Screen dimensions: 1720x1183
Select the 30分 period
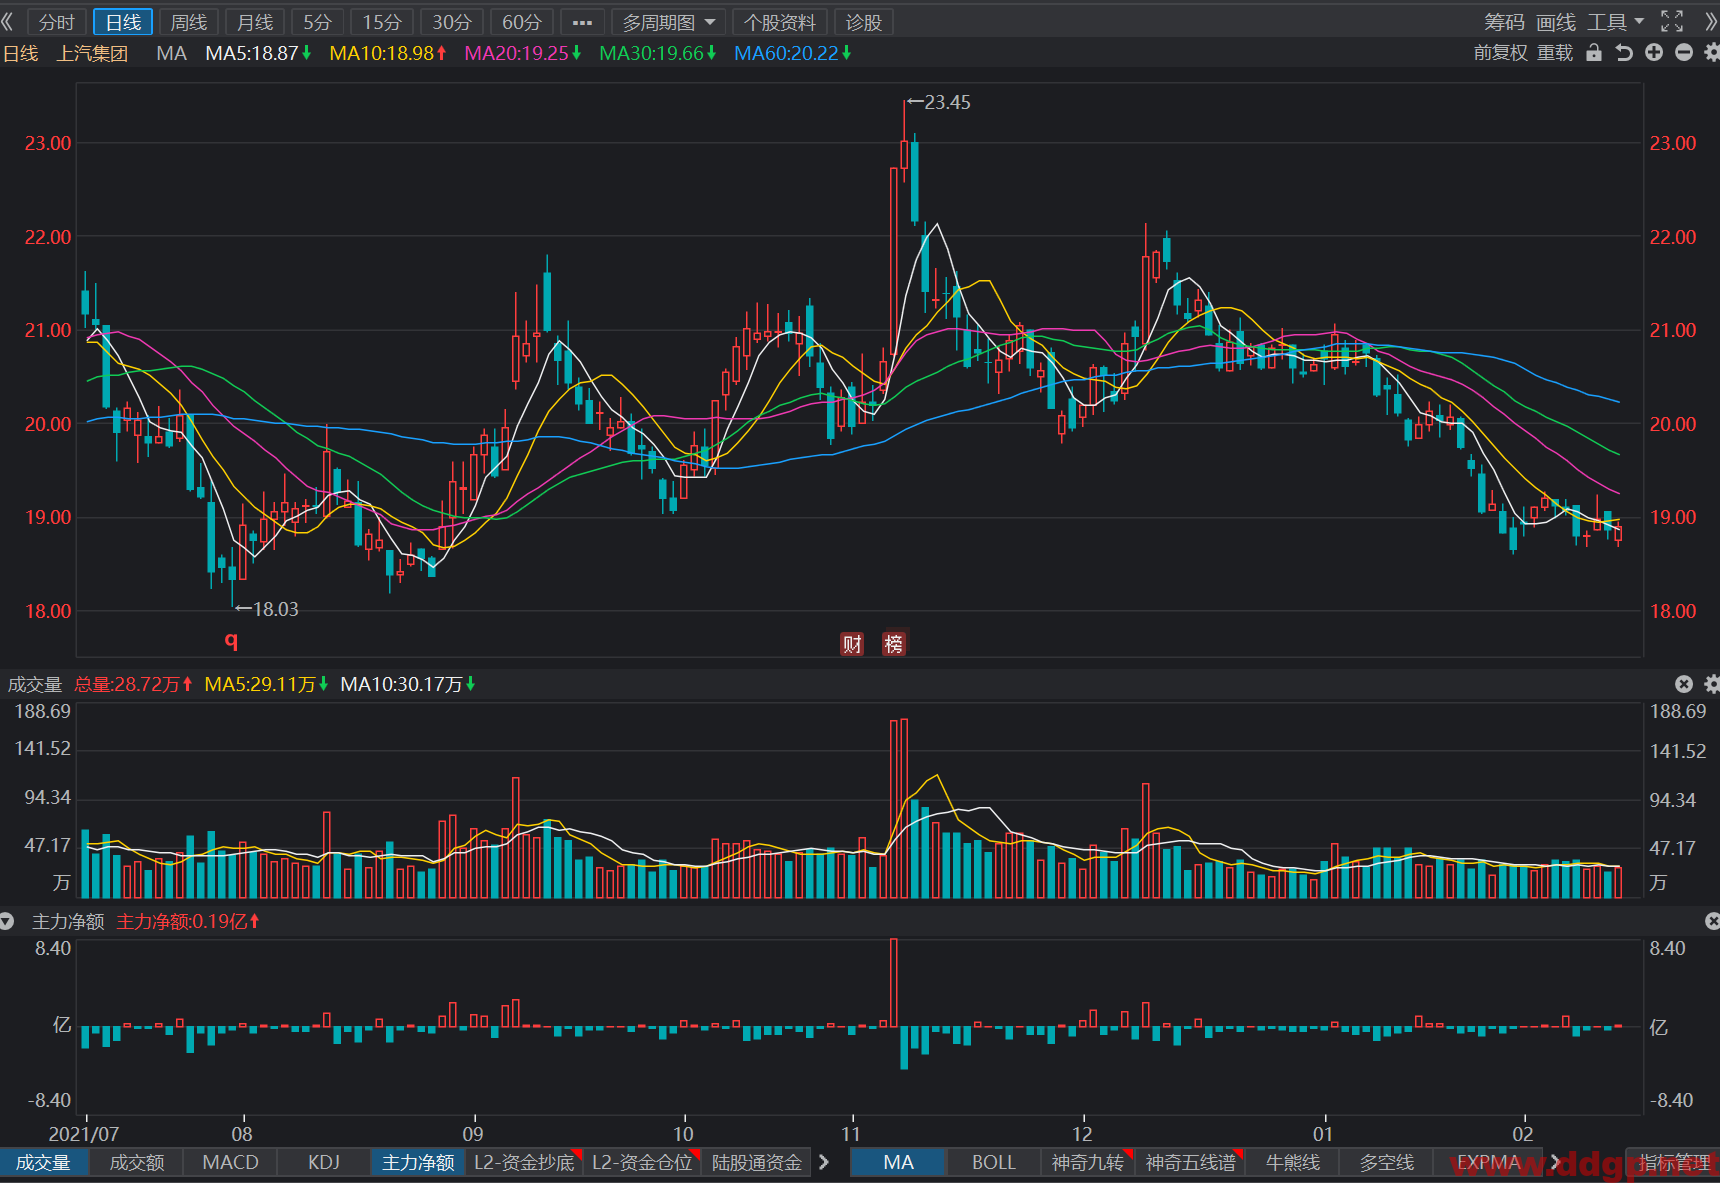click(452, 22)
